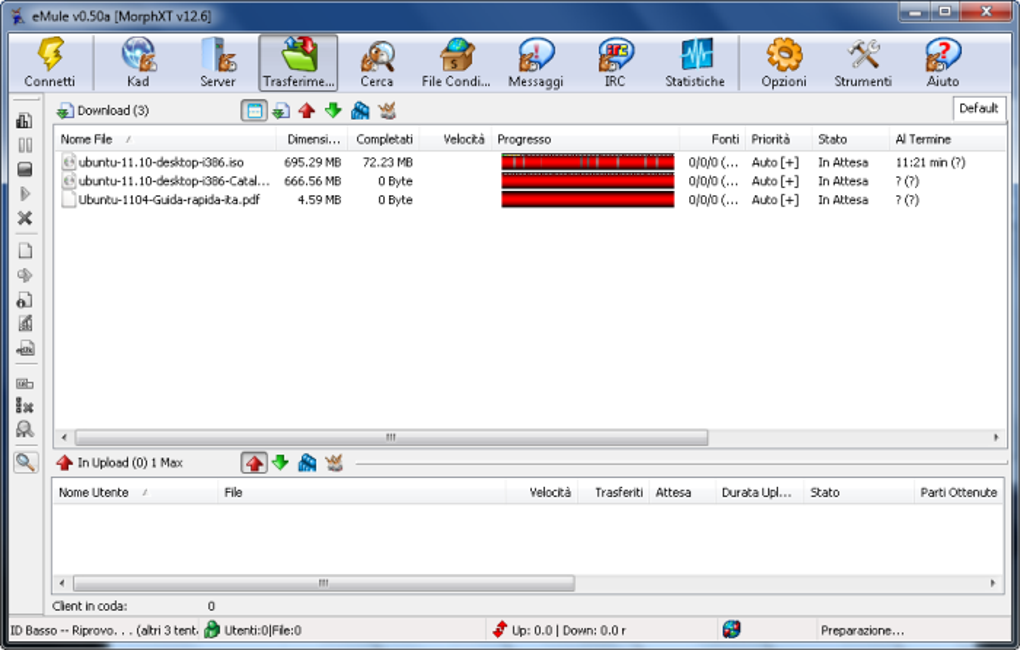This screenshot has height=650, width=1020.
Task: Toggle split window view in Download toolbar
Action: click(254, 111)
